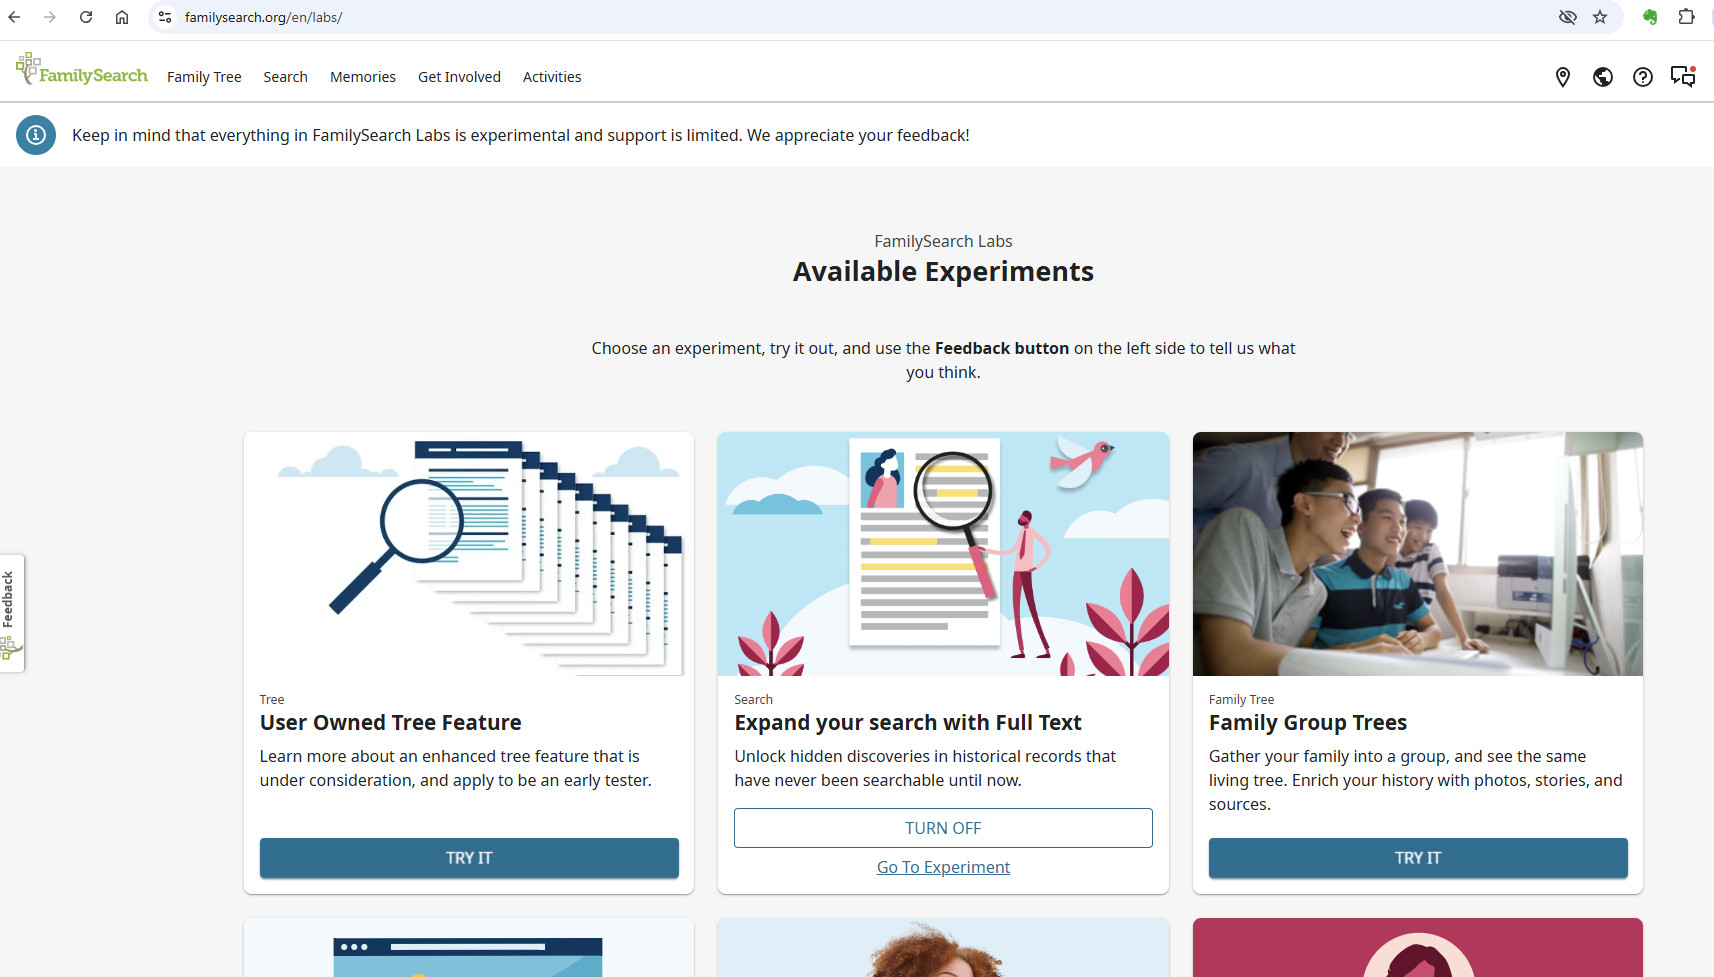1714x977 pixels.
Task: Open the Feedback side tab
Action: point(11,613)
